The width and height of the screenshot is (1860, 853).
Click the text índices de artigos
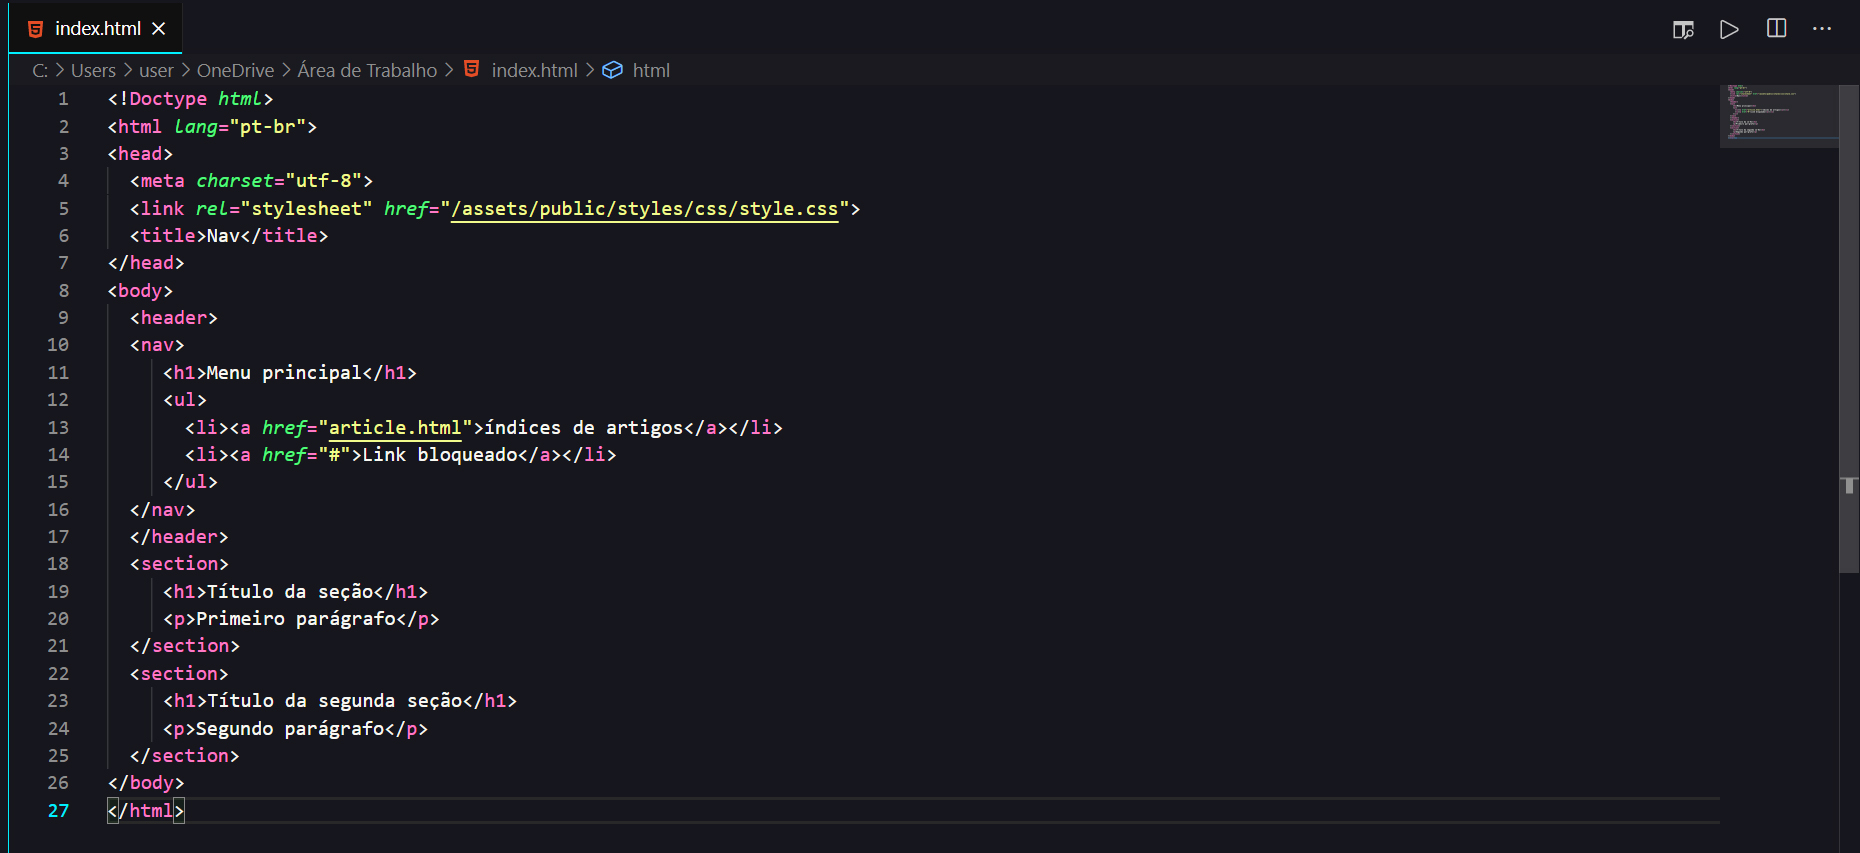click(x=584, y=427)
